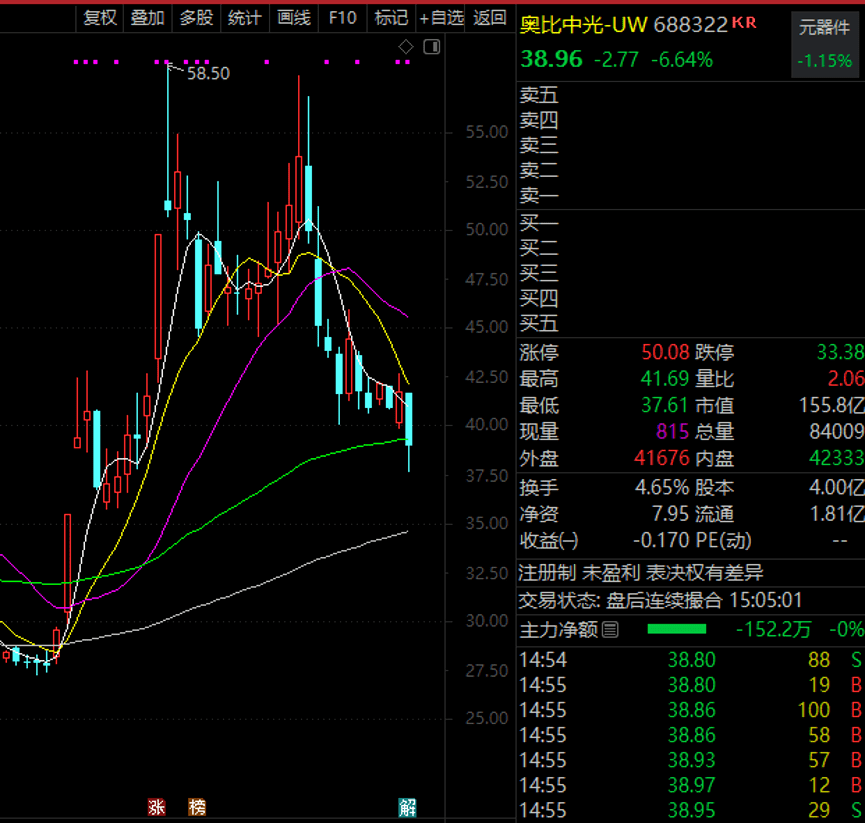866x824 pixels.
Task: Click the 解 marker icon below chart
Action: pos(407,807)
